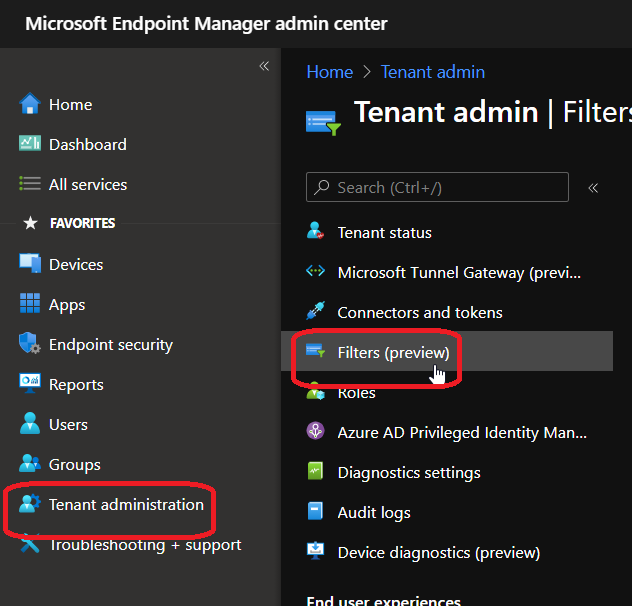Open the Reports icon in sidebar
This screenshot has width=632, height=606.
click(x=30, y=384)
